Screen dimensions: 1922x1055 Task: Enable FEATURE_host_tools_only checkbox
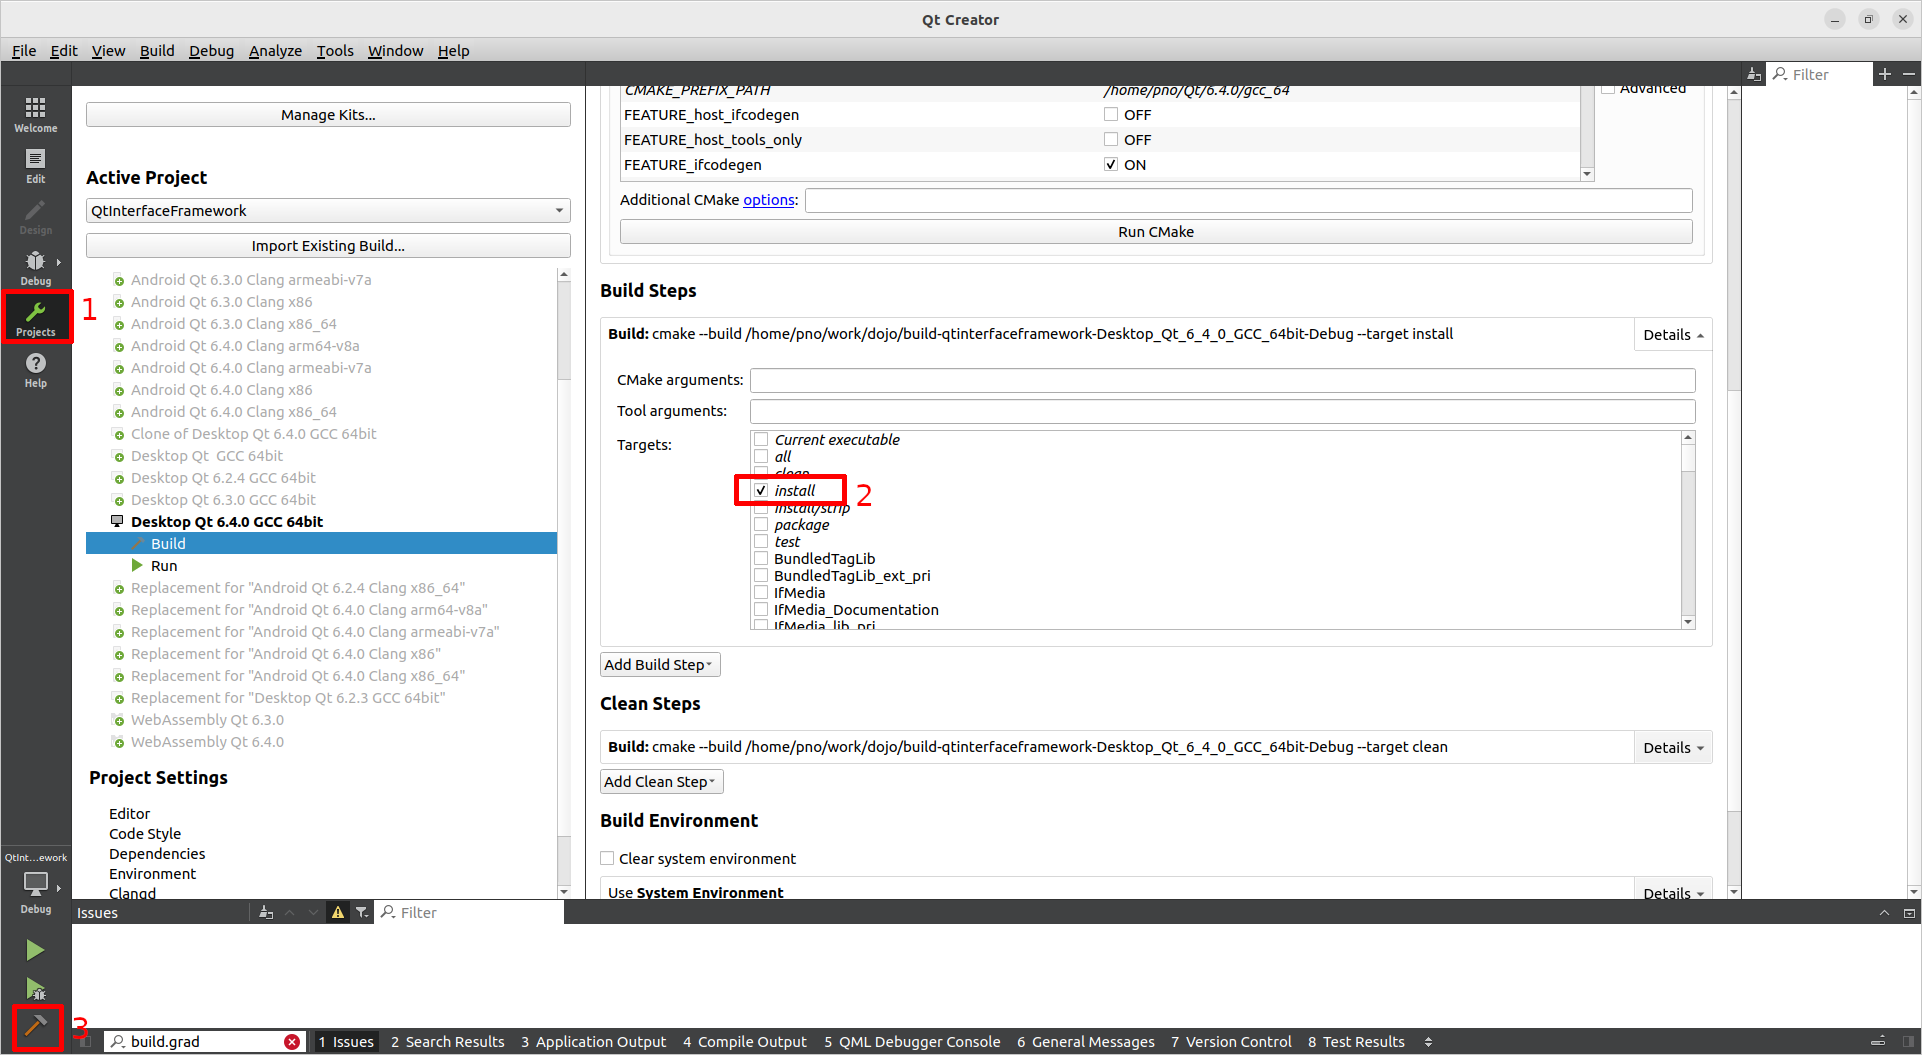click(1111, 139)
